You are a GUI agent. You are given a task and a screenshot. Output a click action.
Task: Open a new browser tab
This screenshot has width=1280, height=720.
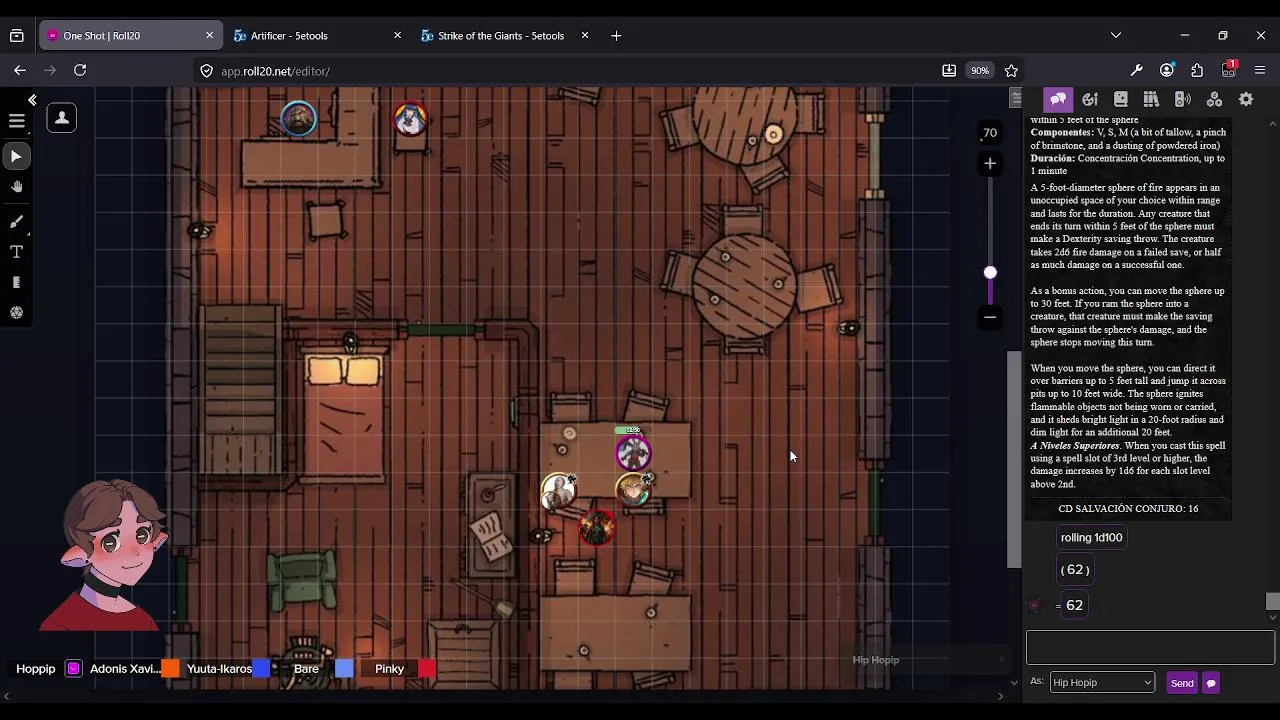click(x=616, y=35)
